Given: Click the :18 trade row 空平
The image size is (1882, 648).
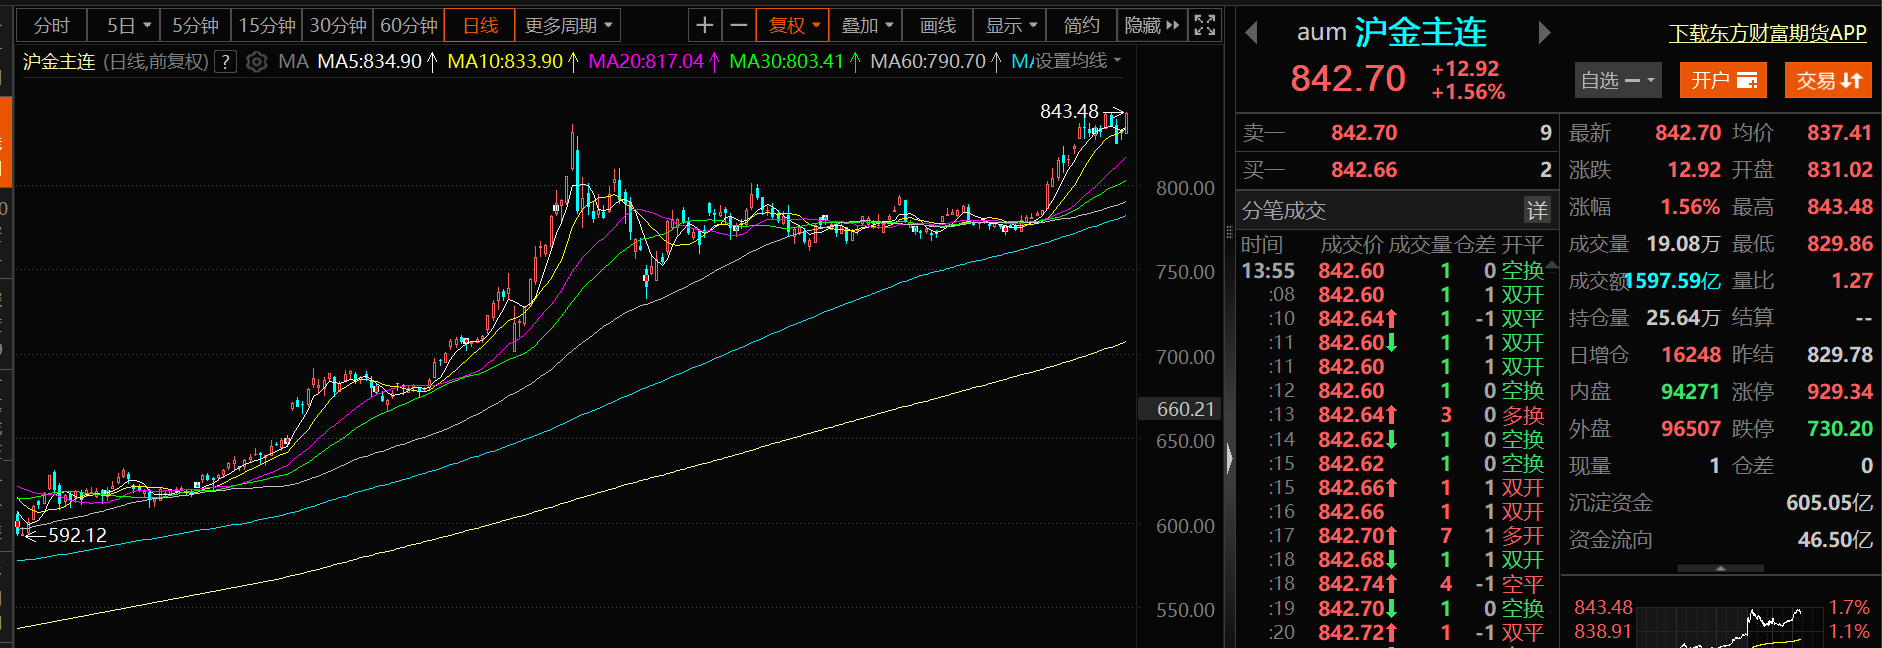Looking at the screenshot, I should coord(1395,584).
